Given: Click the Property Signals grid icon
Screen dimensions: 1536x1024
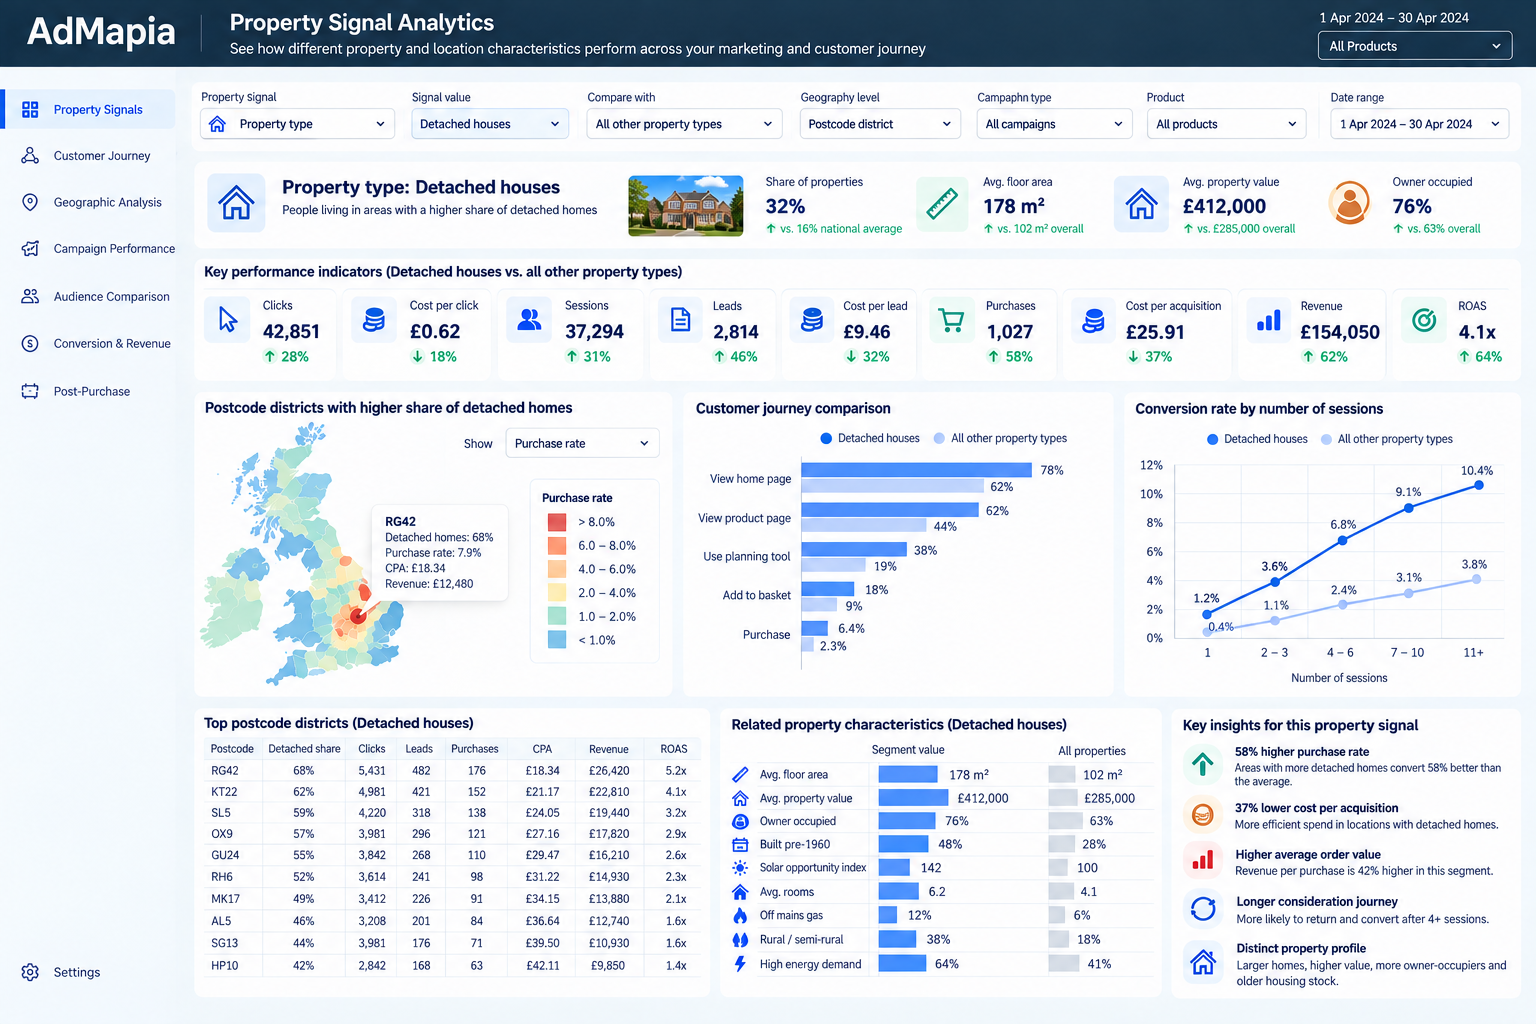Looking at the screenshot, I should pyautogui.click(x=30, y=109).
